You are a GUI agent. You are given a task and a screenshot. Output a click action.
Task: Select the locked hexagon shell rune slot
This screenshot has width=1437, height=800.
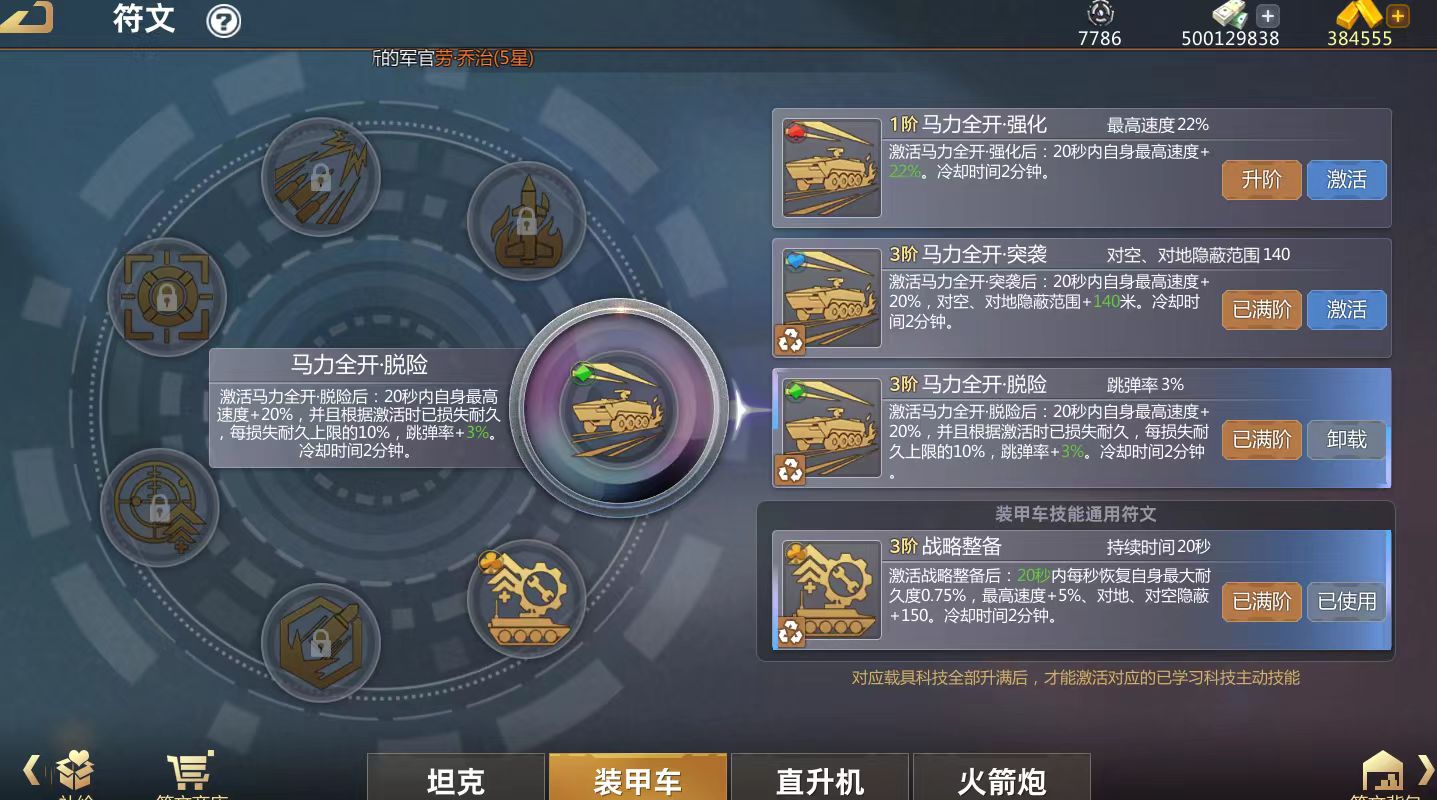(x=320, y=642)
